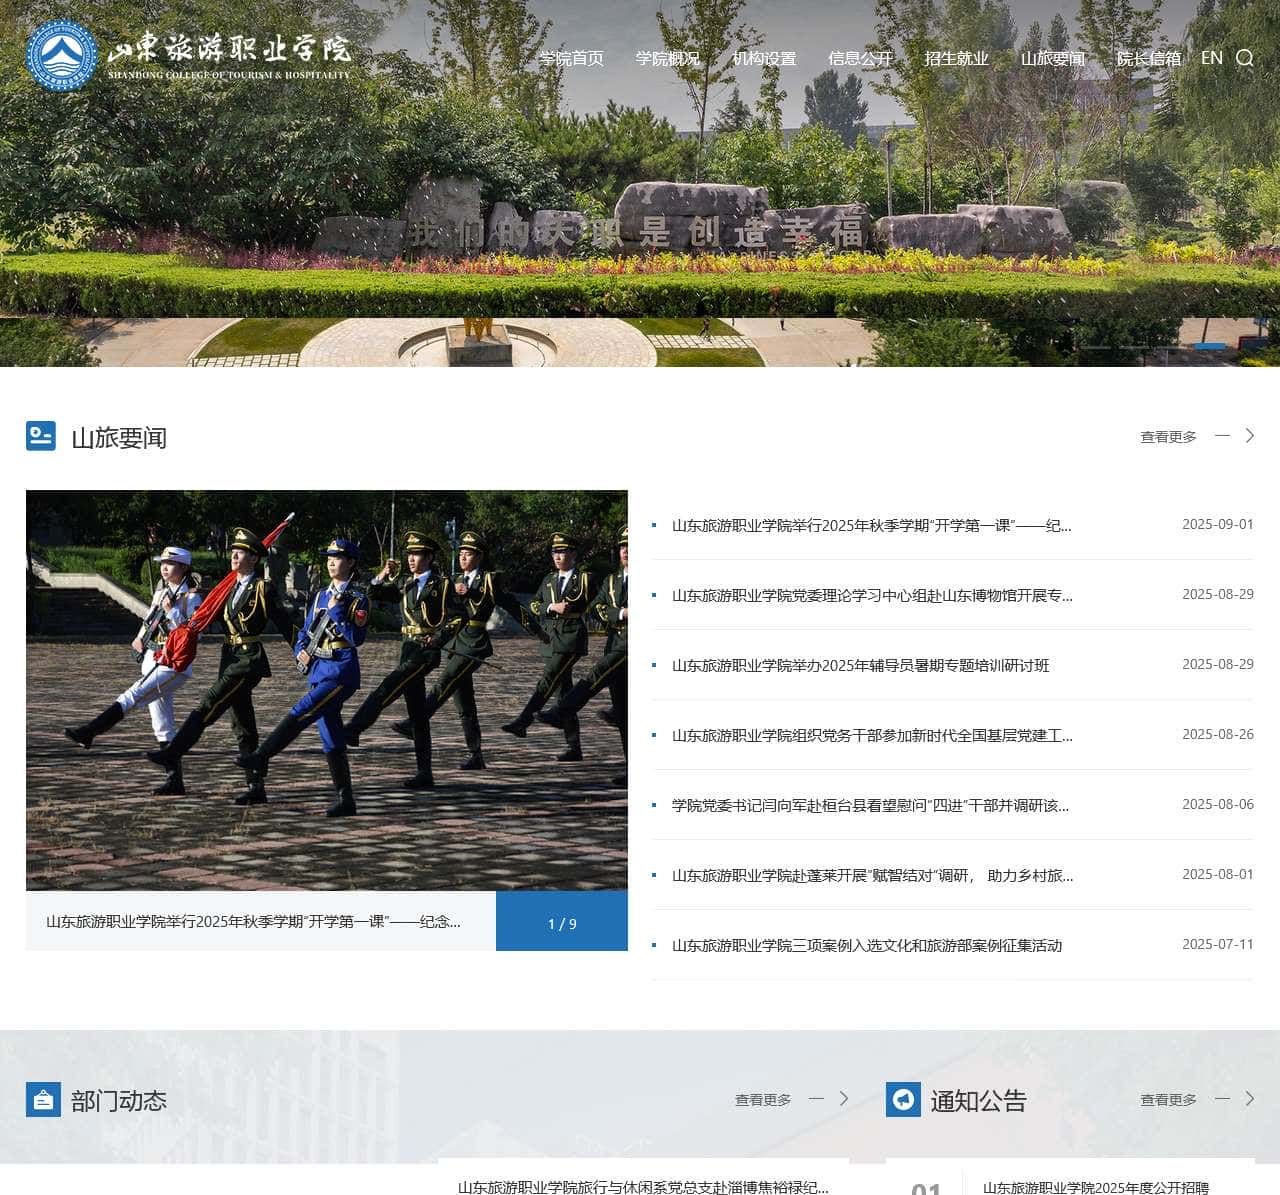Click the right arrow beside 山旅要闻 查看更多
This screenshot has height=1195, width=1280.
click(1249, 436)
